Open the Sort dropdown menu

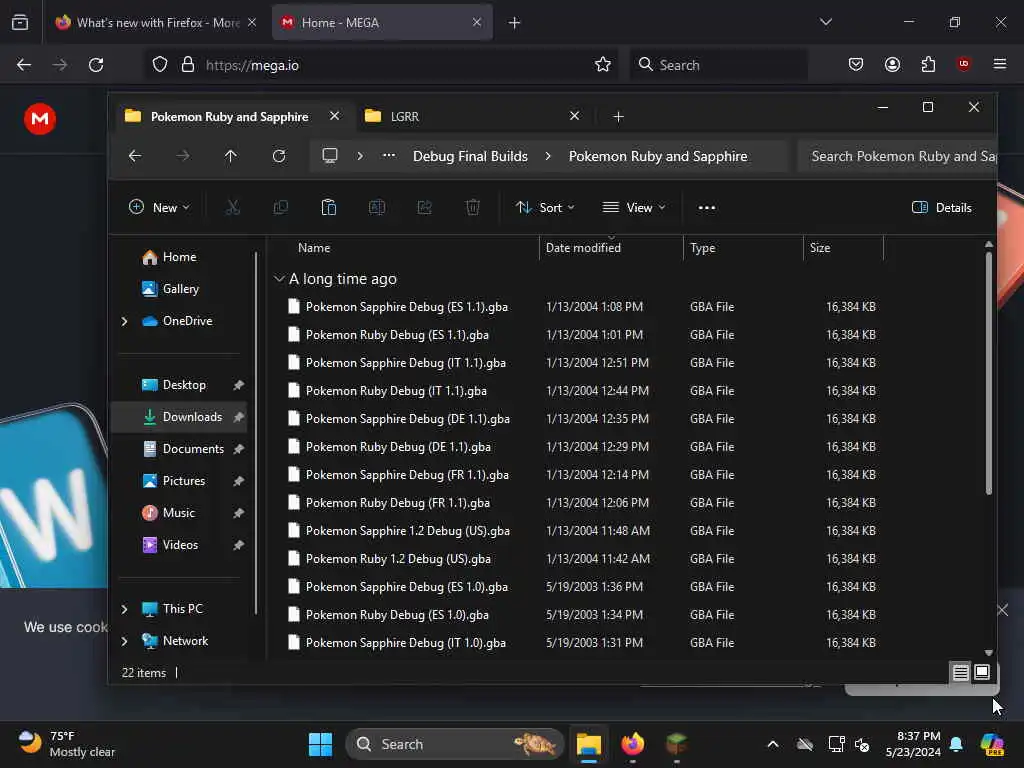[x=545, y=208]
